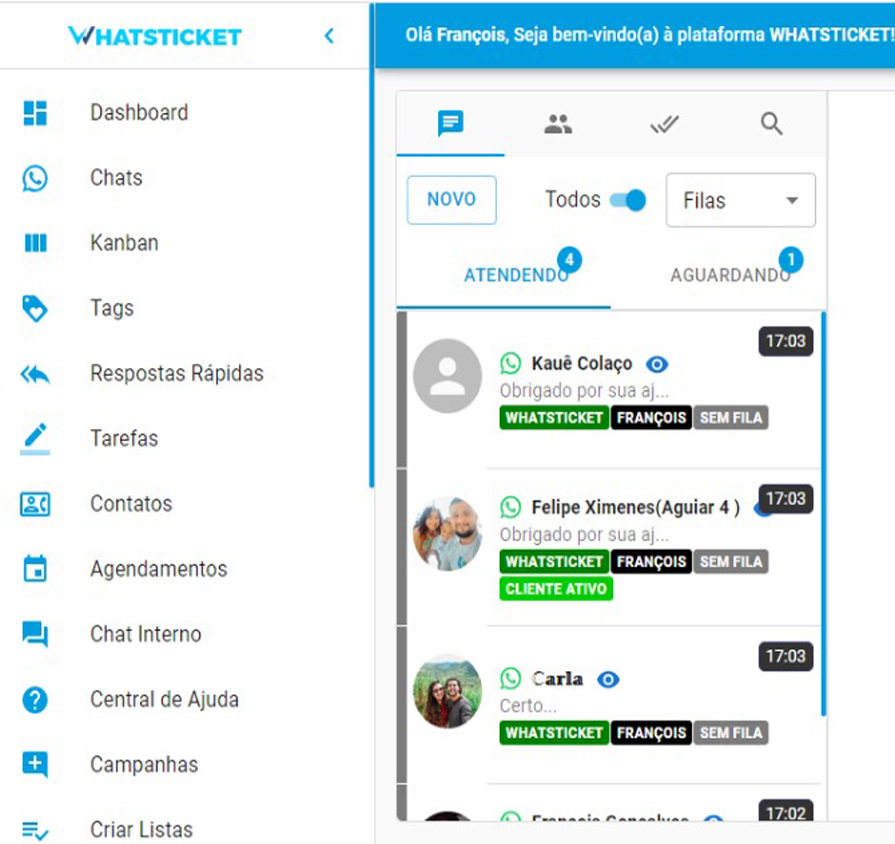Click the NOVO button

pyautogui.click(x=451, y=200)
